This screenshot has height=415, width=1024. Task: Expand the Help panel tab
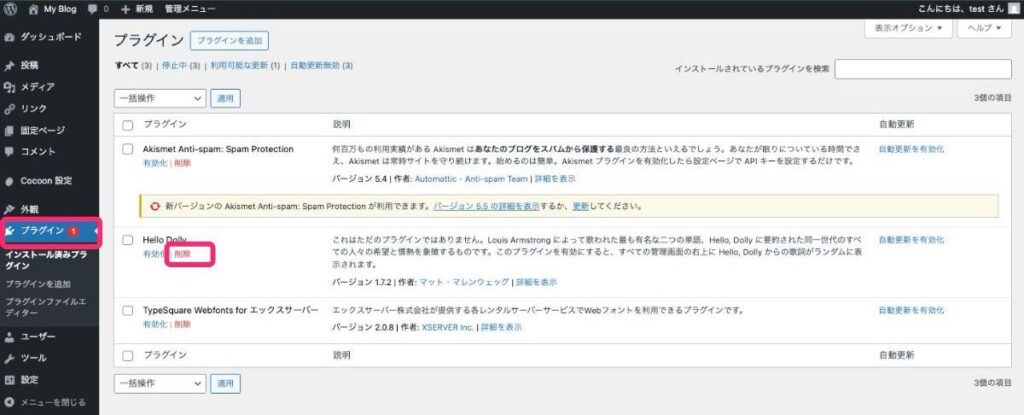pos(985,29)
